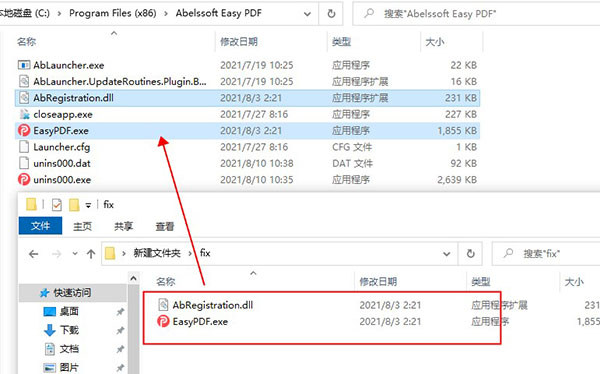Click the Forward arrow in fix window

pyautogui.click(x=57, y=254)
